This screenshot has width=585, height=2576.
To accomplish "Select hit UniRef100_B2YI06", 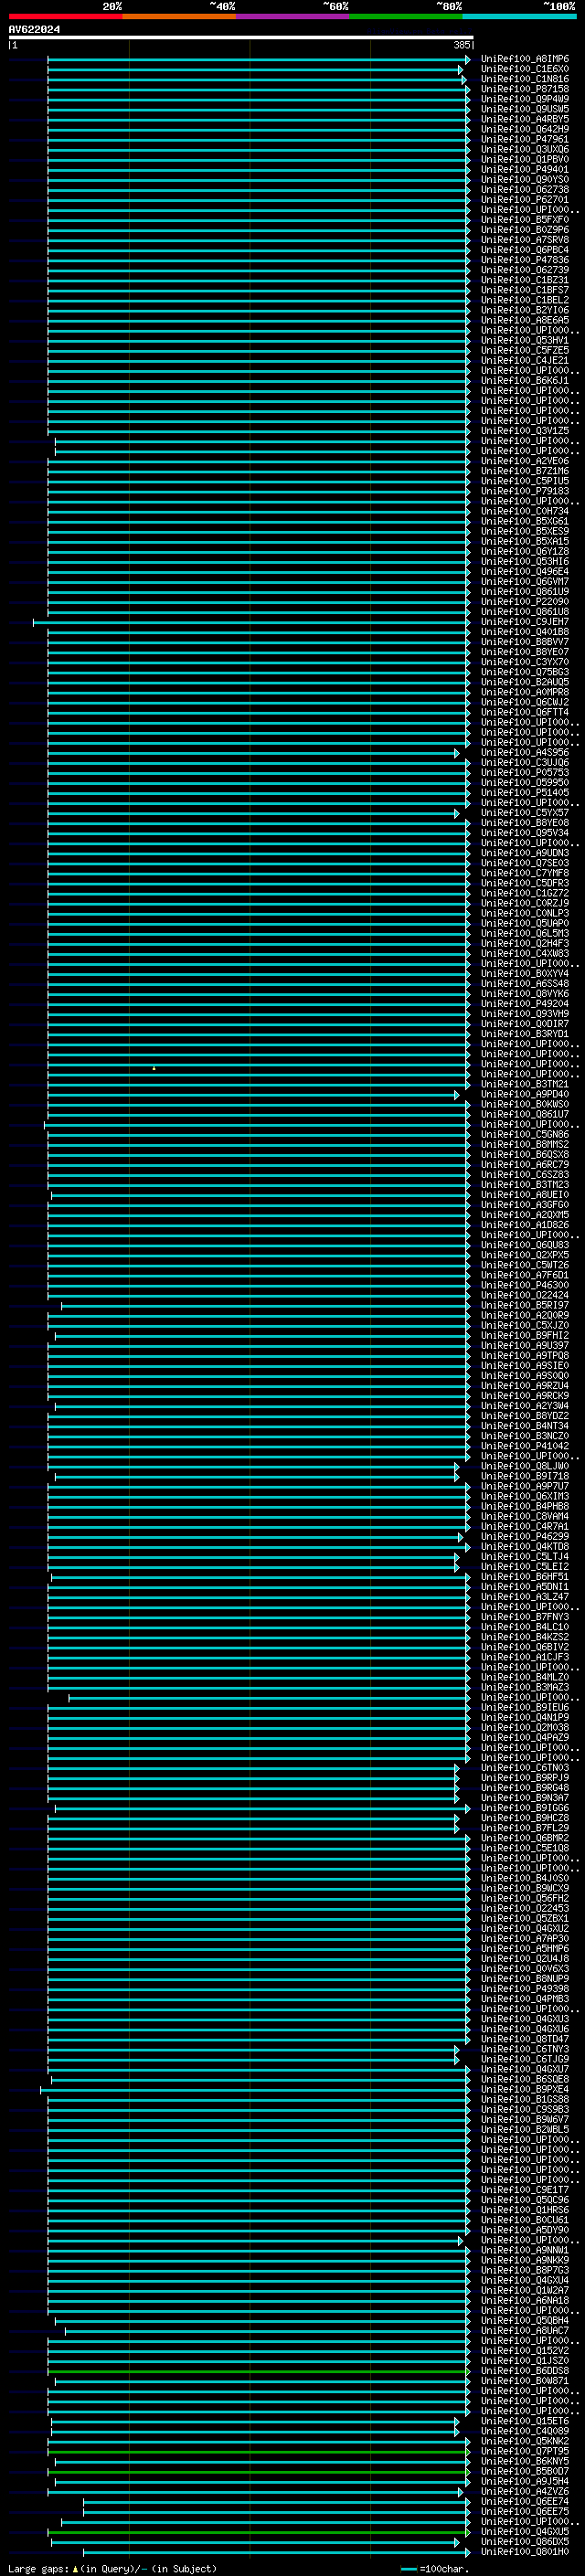I will tap(524, 310).
